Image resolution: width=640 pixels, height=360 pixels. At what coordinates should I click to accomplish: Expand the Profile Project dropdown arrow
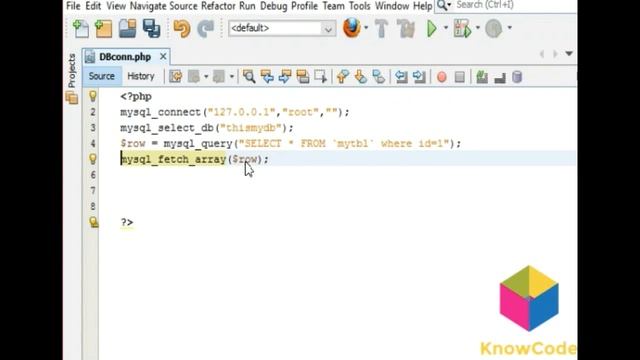click(509, 28)
